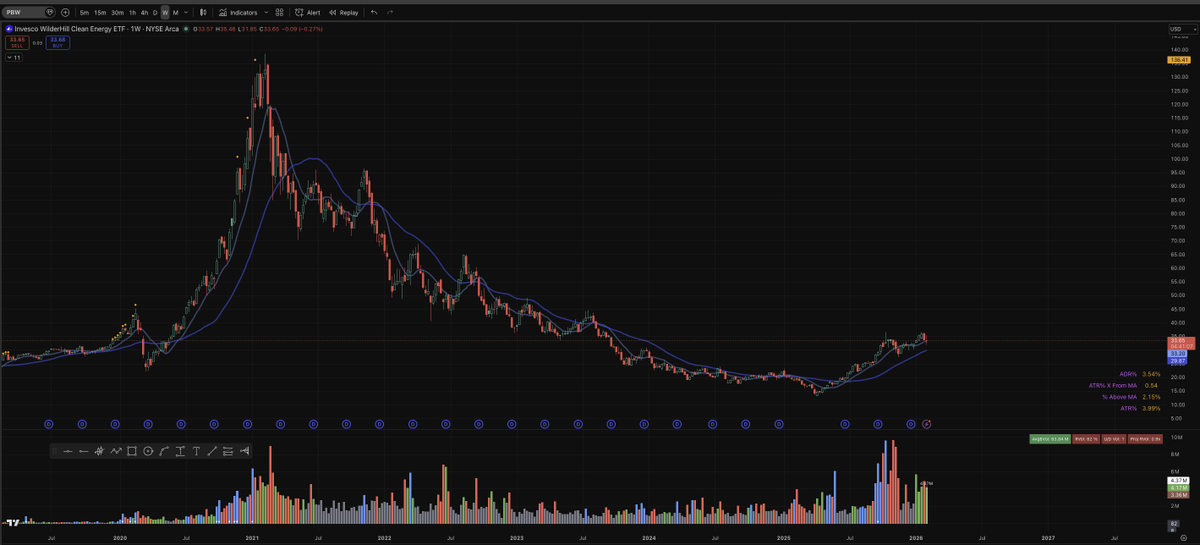Image resolution: width=1200 pixels, height=545 pixels.
Task: Select the 4h timeframe
Action: pos(144,12)
